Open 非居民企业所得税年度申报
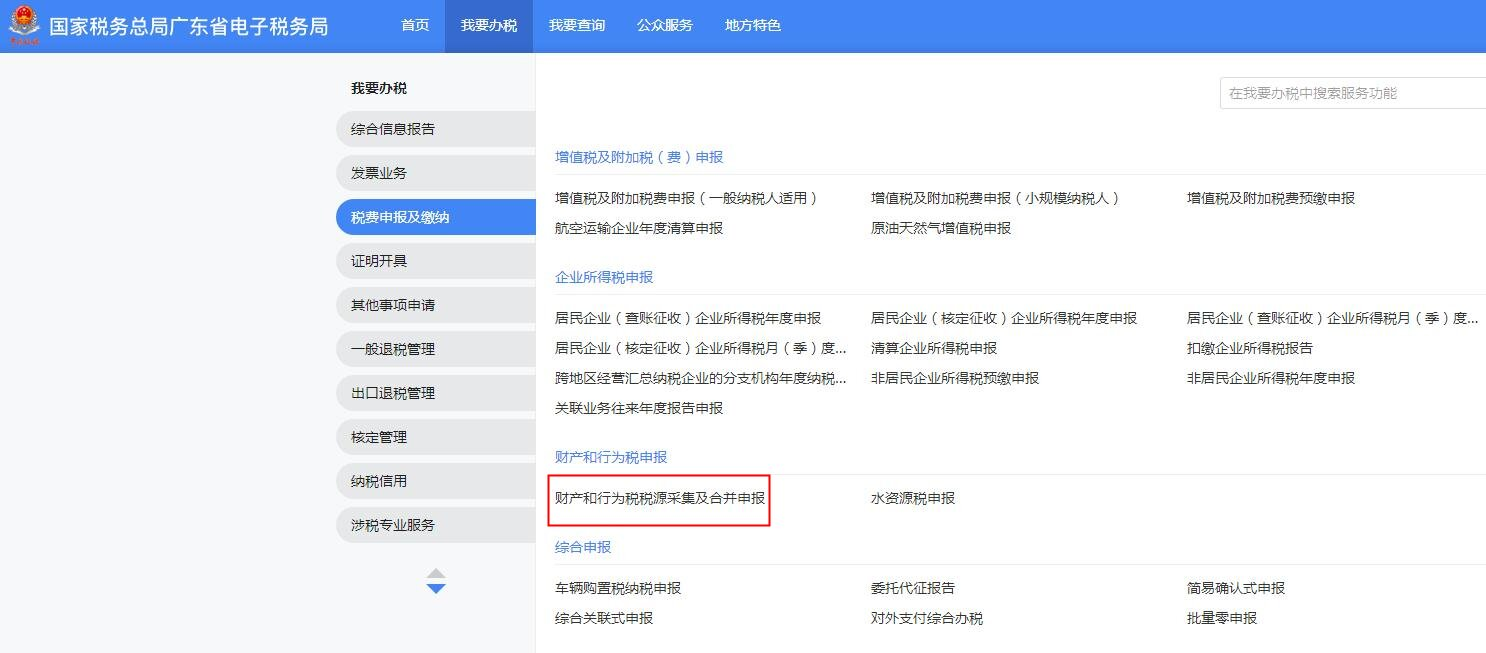 pos(1271,378)
